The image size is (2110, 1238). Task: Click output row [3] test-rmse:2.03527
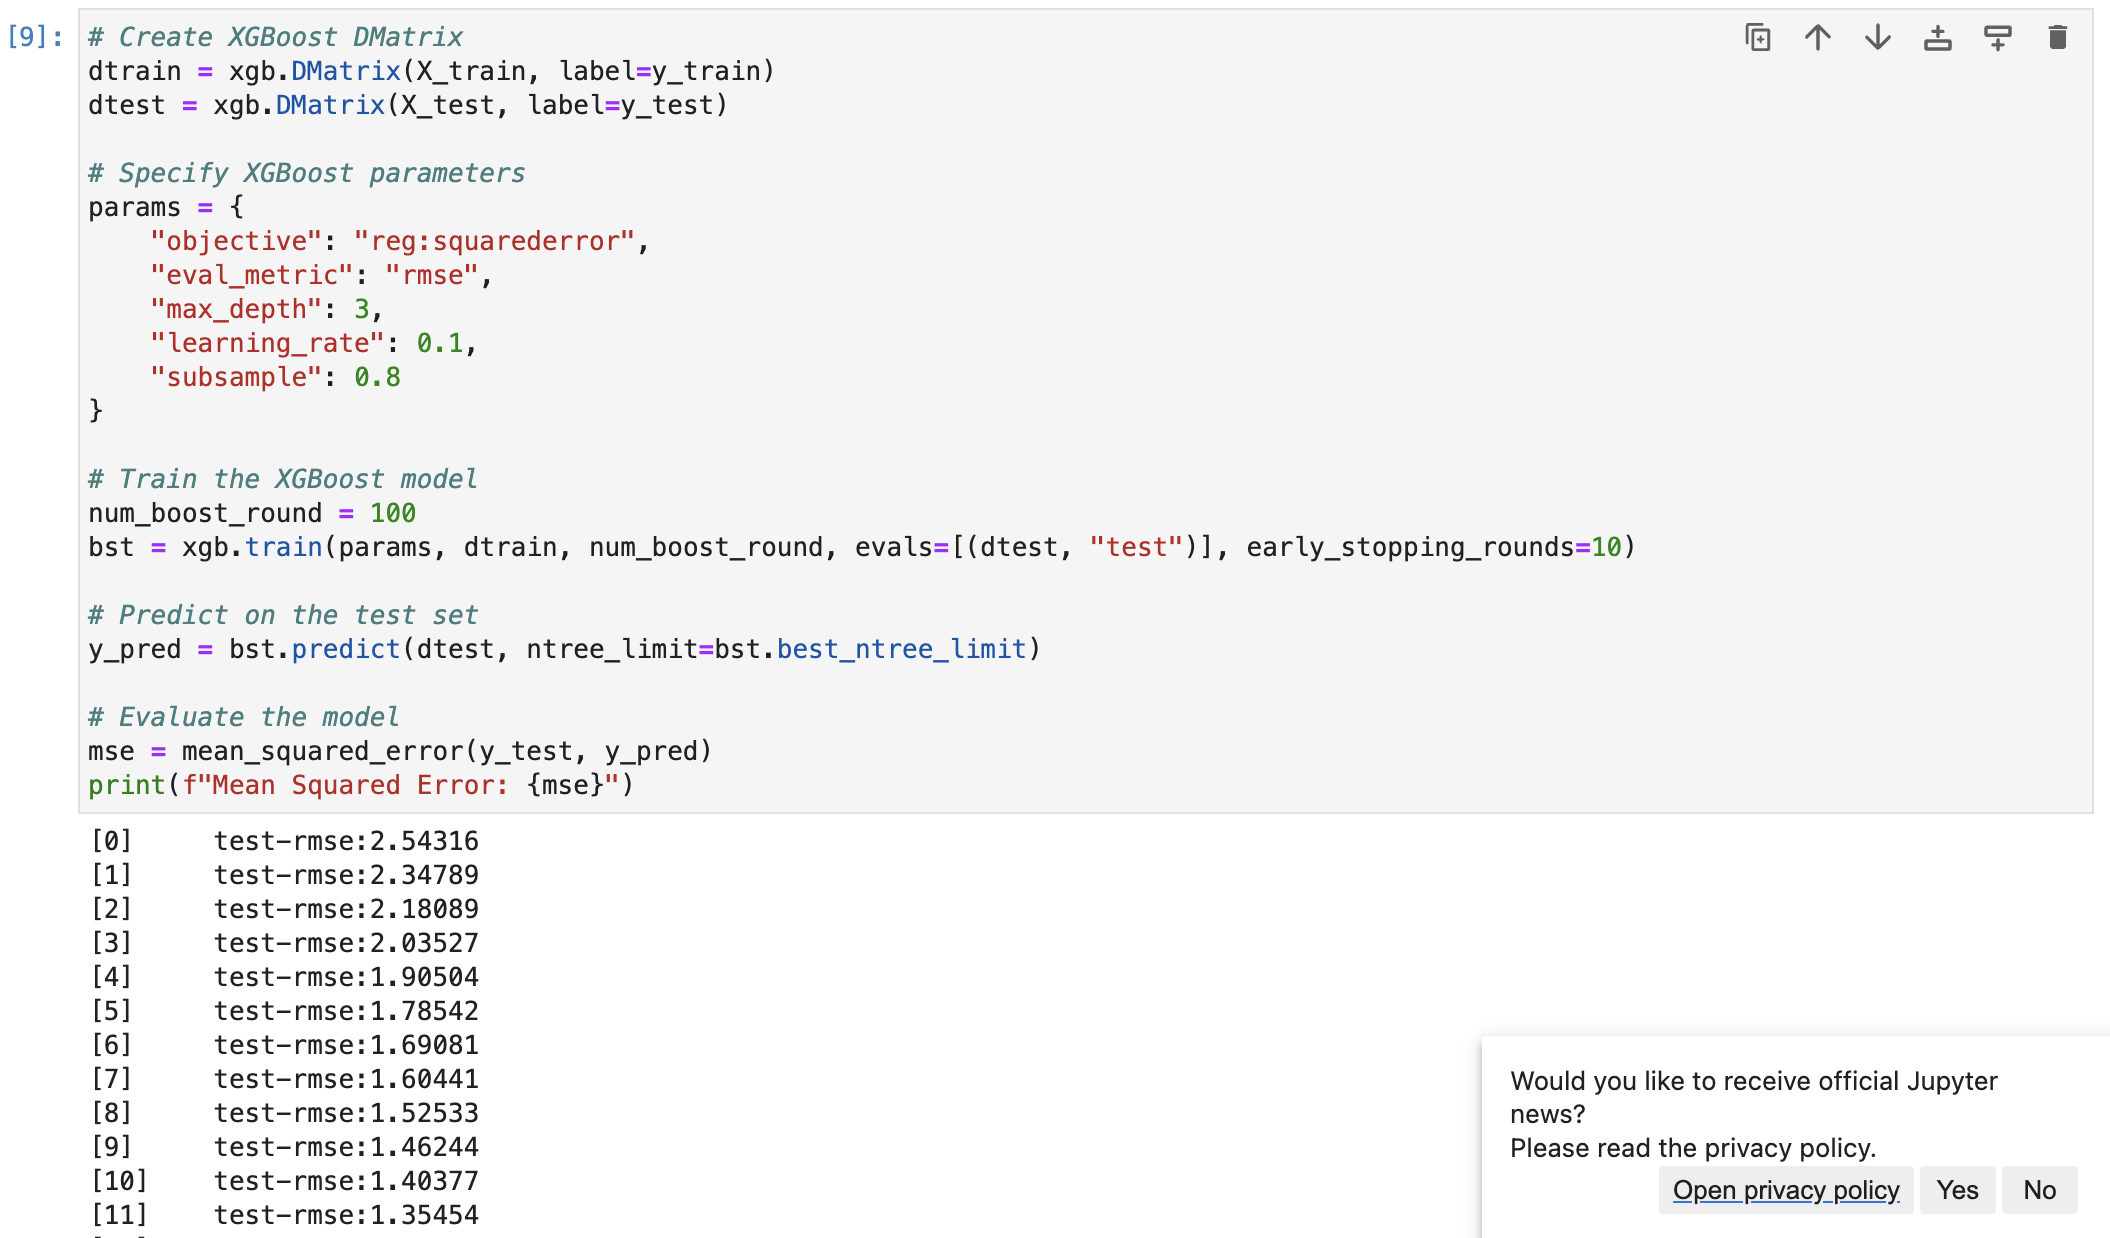285,943
